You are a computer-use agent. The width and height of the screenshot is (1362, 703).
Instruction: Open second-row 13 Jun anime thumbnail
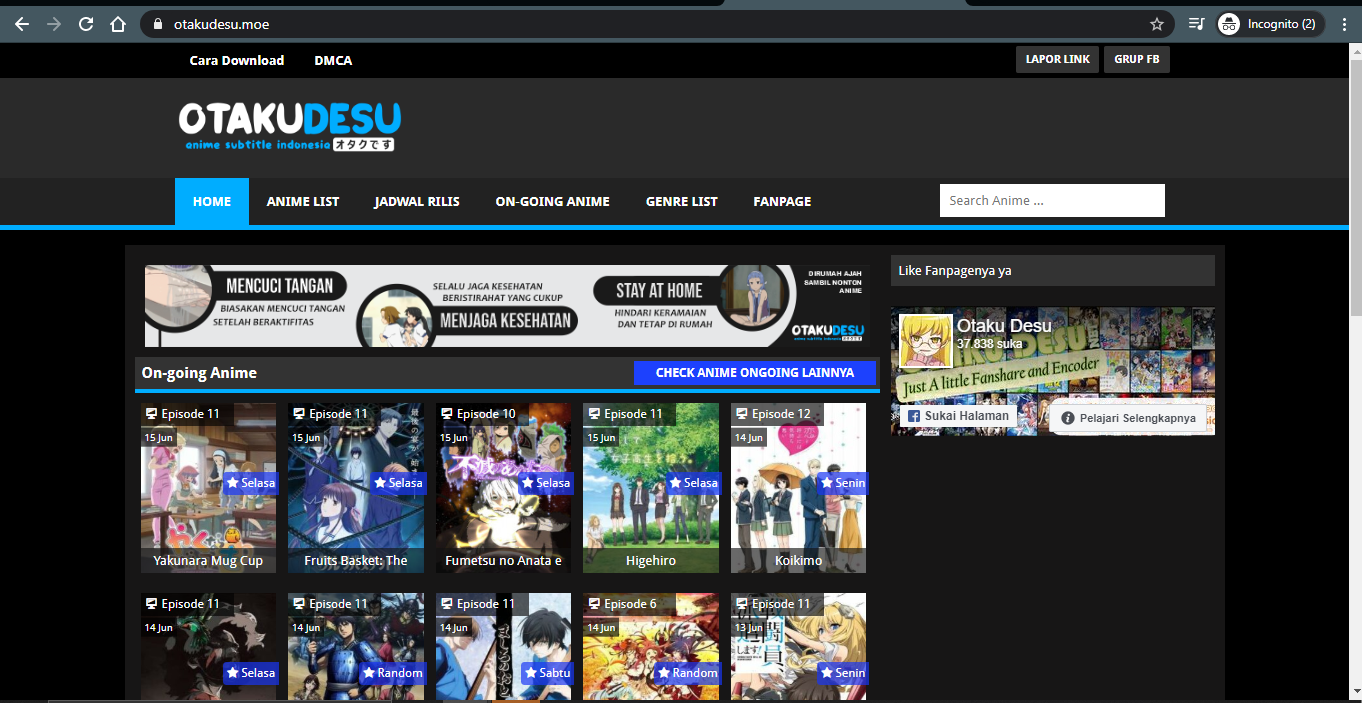[799, 647]
